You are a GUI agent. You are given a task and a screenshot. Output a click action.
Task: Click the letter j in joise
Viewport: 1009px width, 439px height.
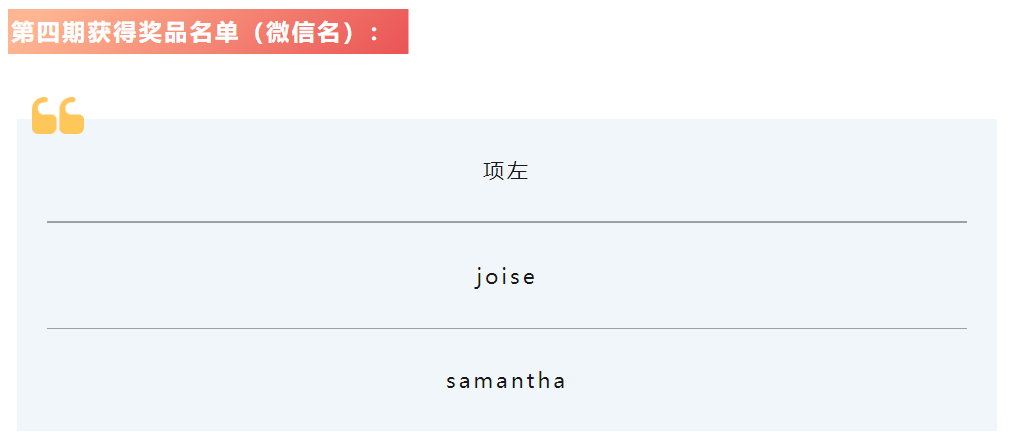(x=478, y=277)
